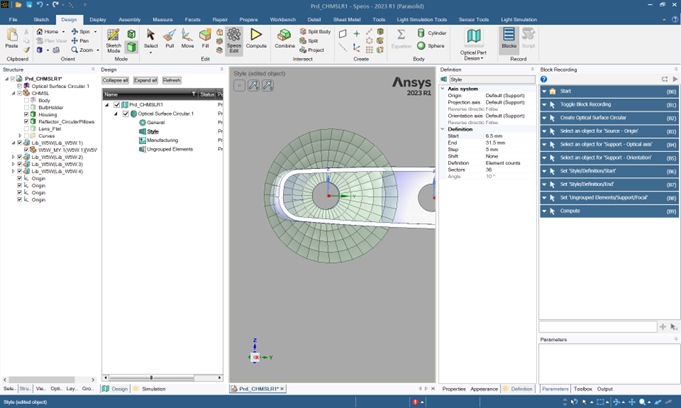Use the Select tool
The height and width of the screenshot is (408, 681).
[151, 39]
